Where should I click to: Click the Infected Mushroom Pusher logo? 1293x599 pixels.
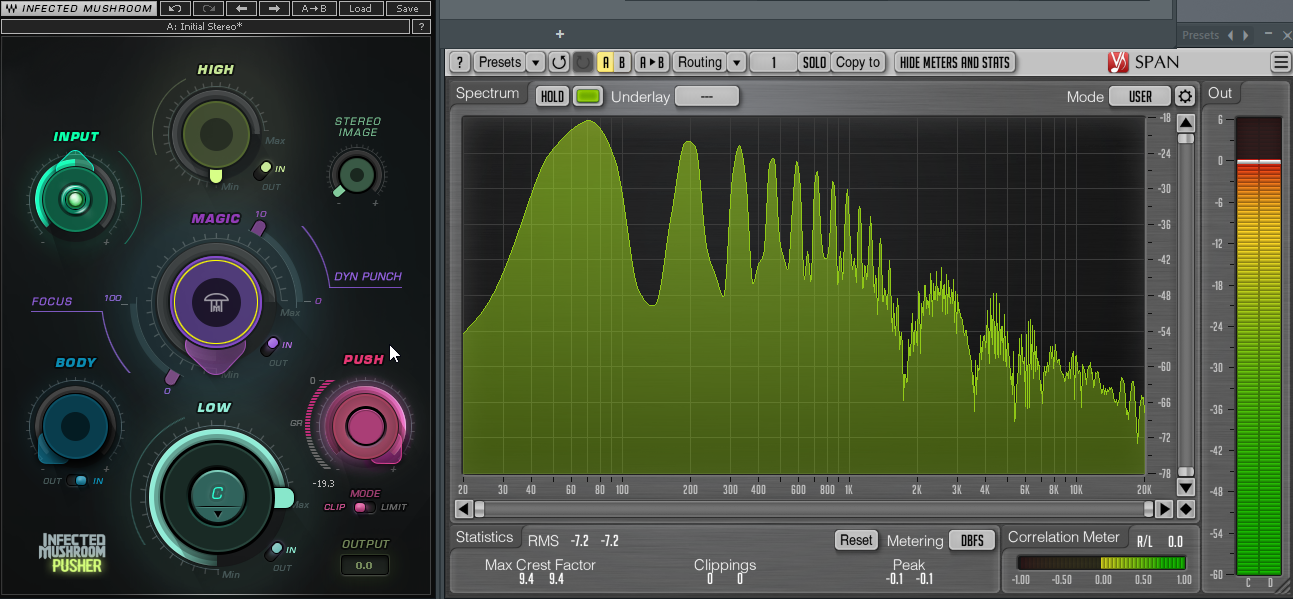click(x=72, y=553)
